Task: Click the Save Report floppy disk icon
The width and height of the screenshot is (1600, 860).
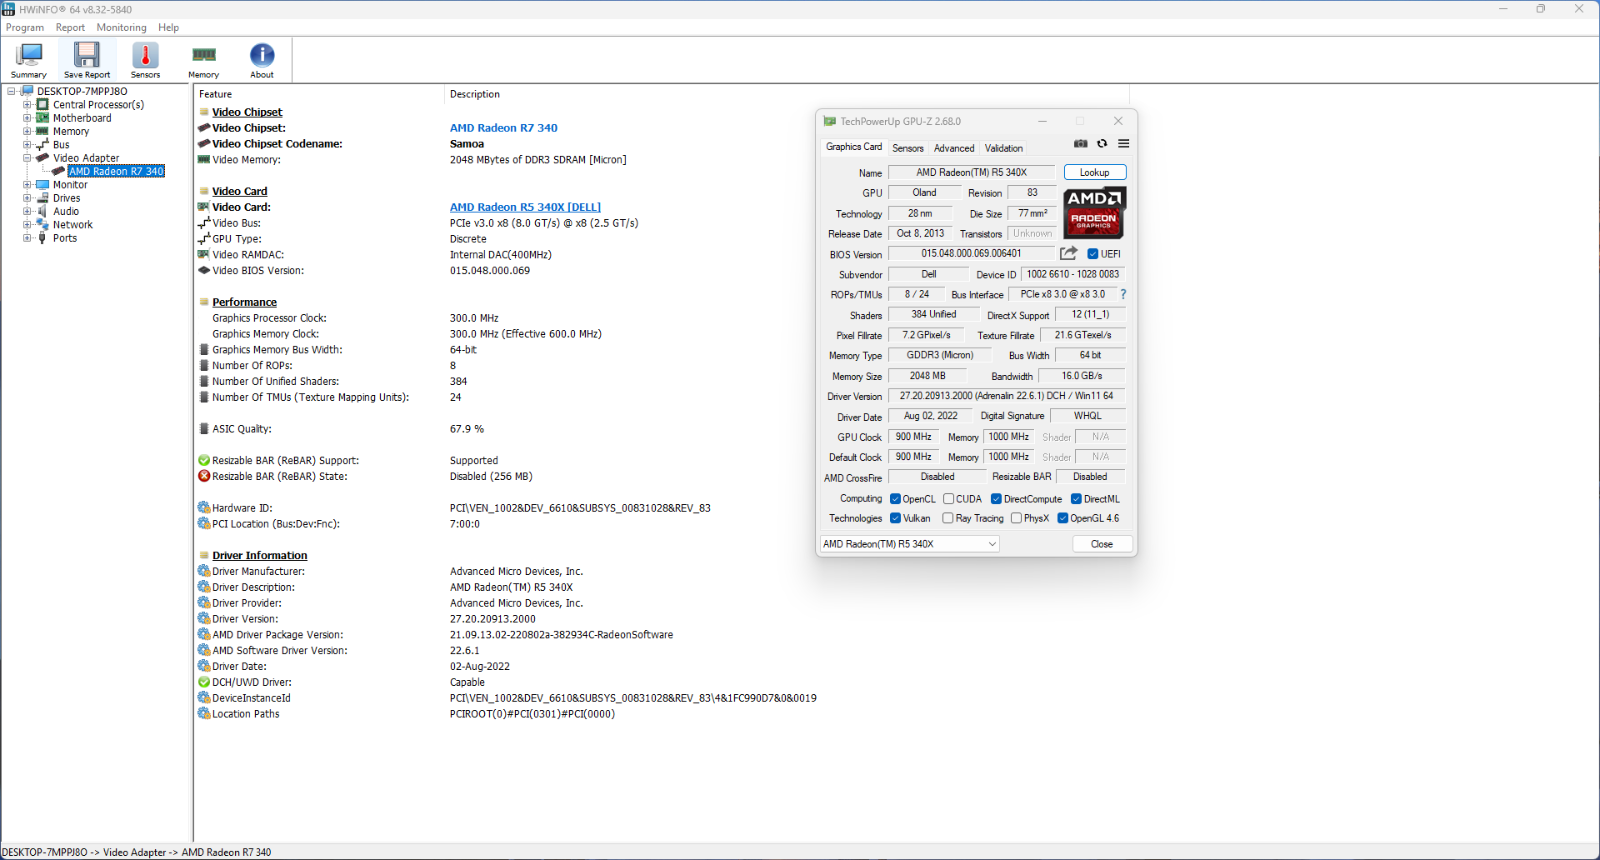Action: click(x=87, y=55)
